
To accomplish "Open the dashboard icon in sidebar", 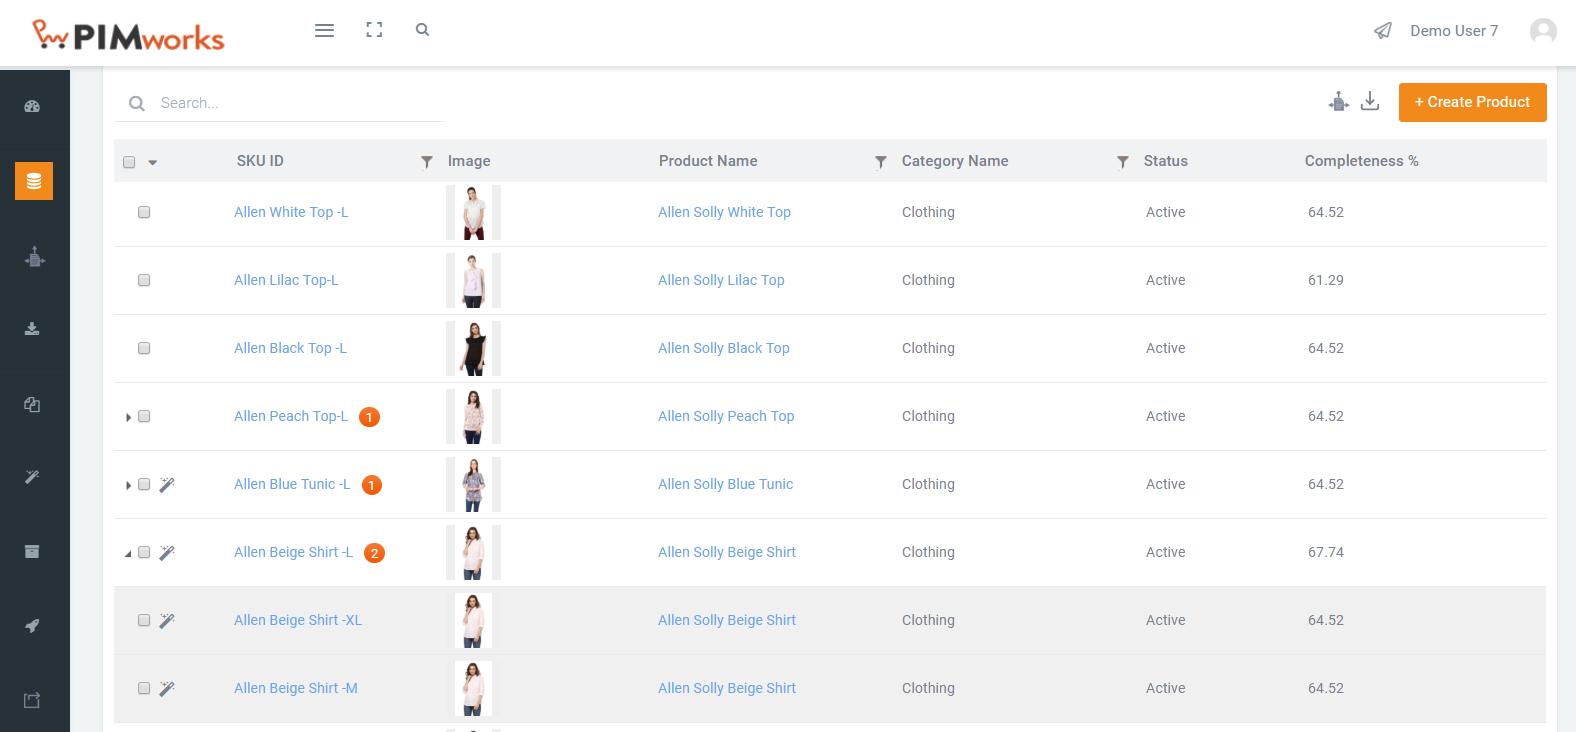I will [32, 106].
